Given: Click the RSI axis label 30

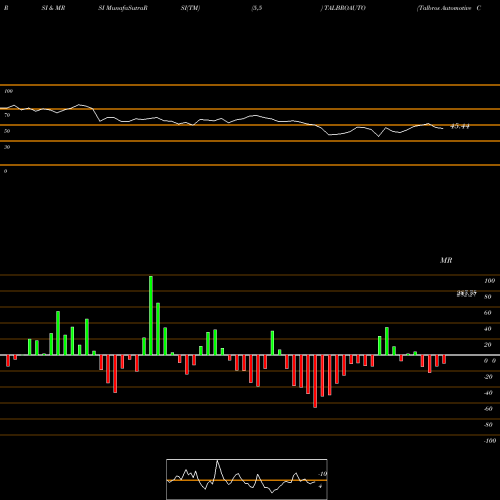Looking at the screenshot, I should [x=7, y=147].
